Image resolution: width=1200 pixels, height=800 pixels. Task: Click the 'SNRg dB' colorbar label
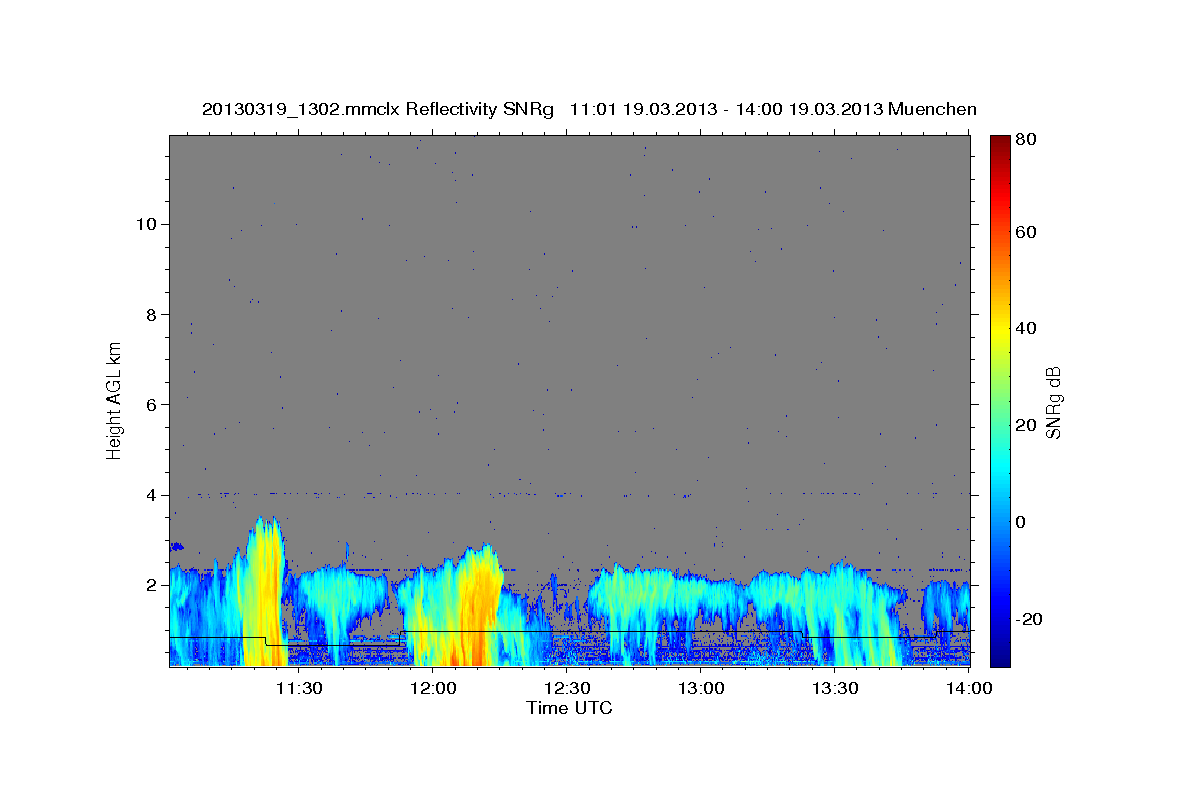coord(1053,401)
